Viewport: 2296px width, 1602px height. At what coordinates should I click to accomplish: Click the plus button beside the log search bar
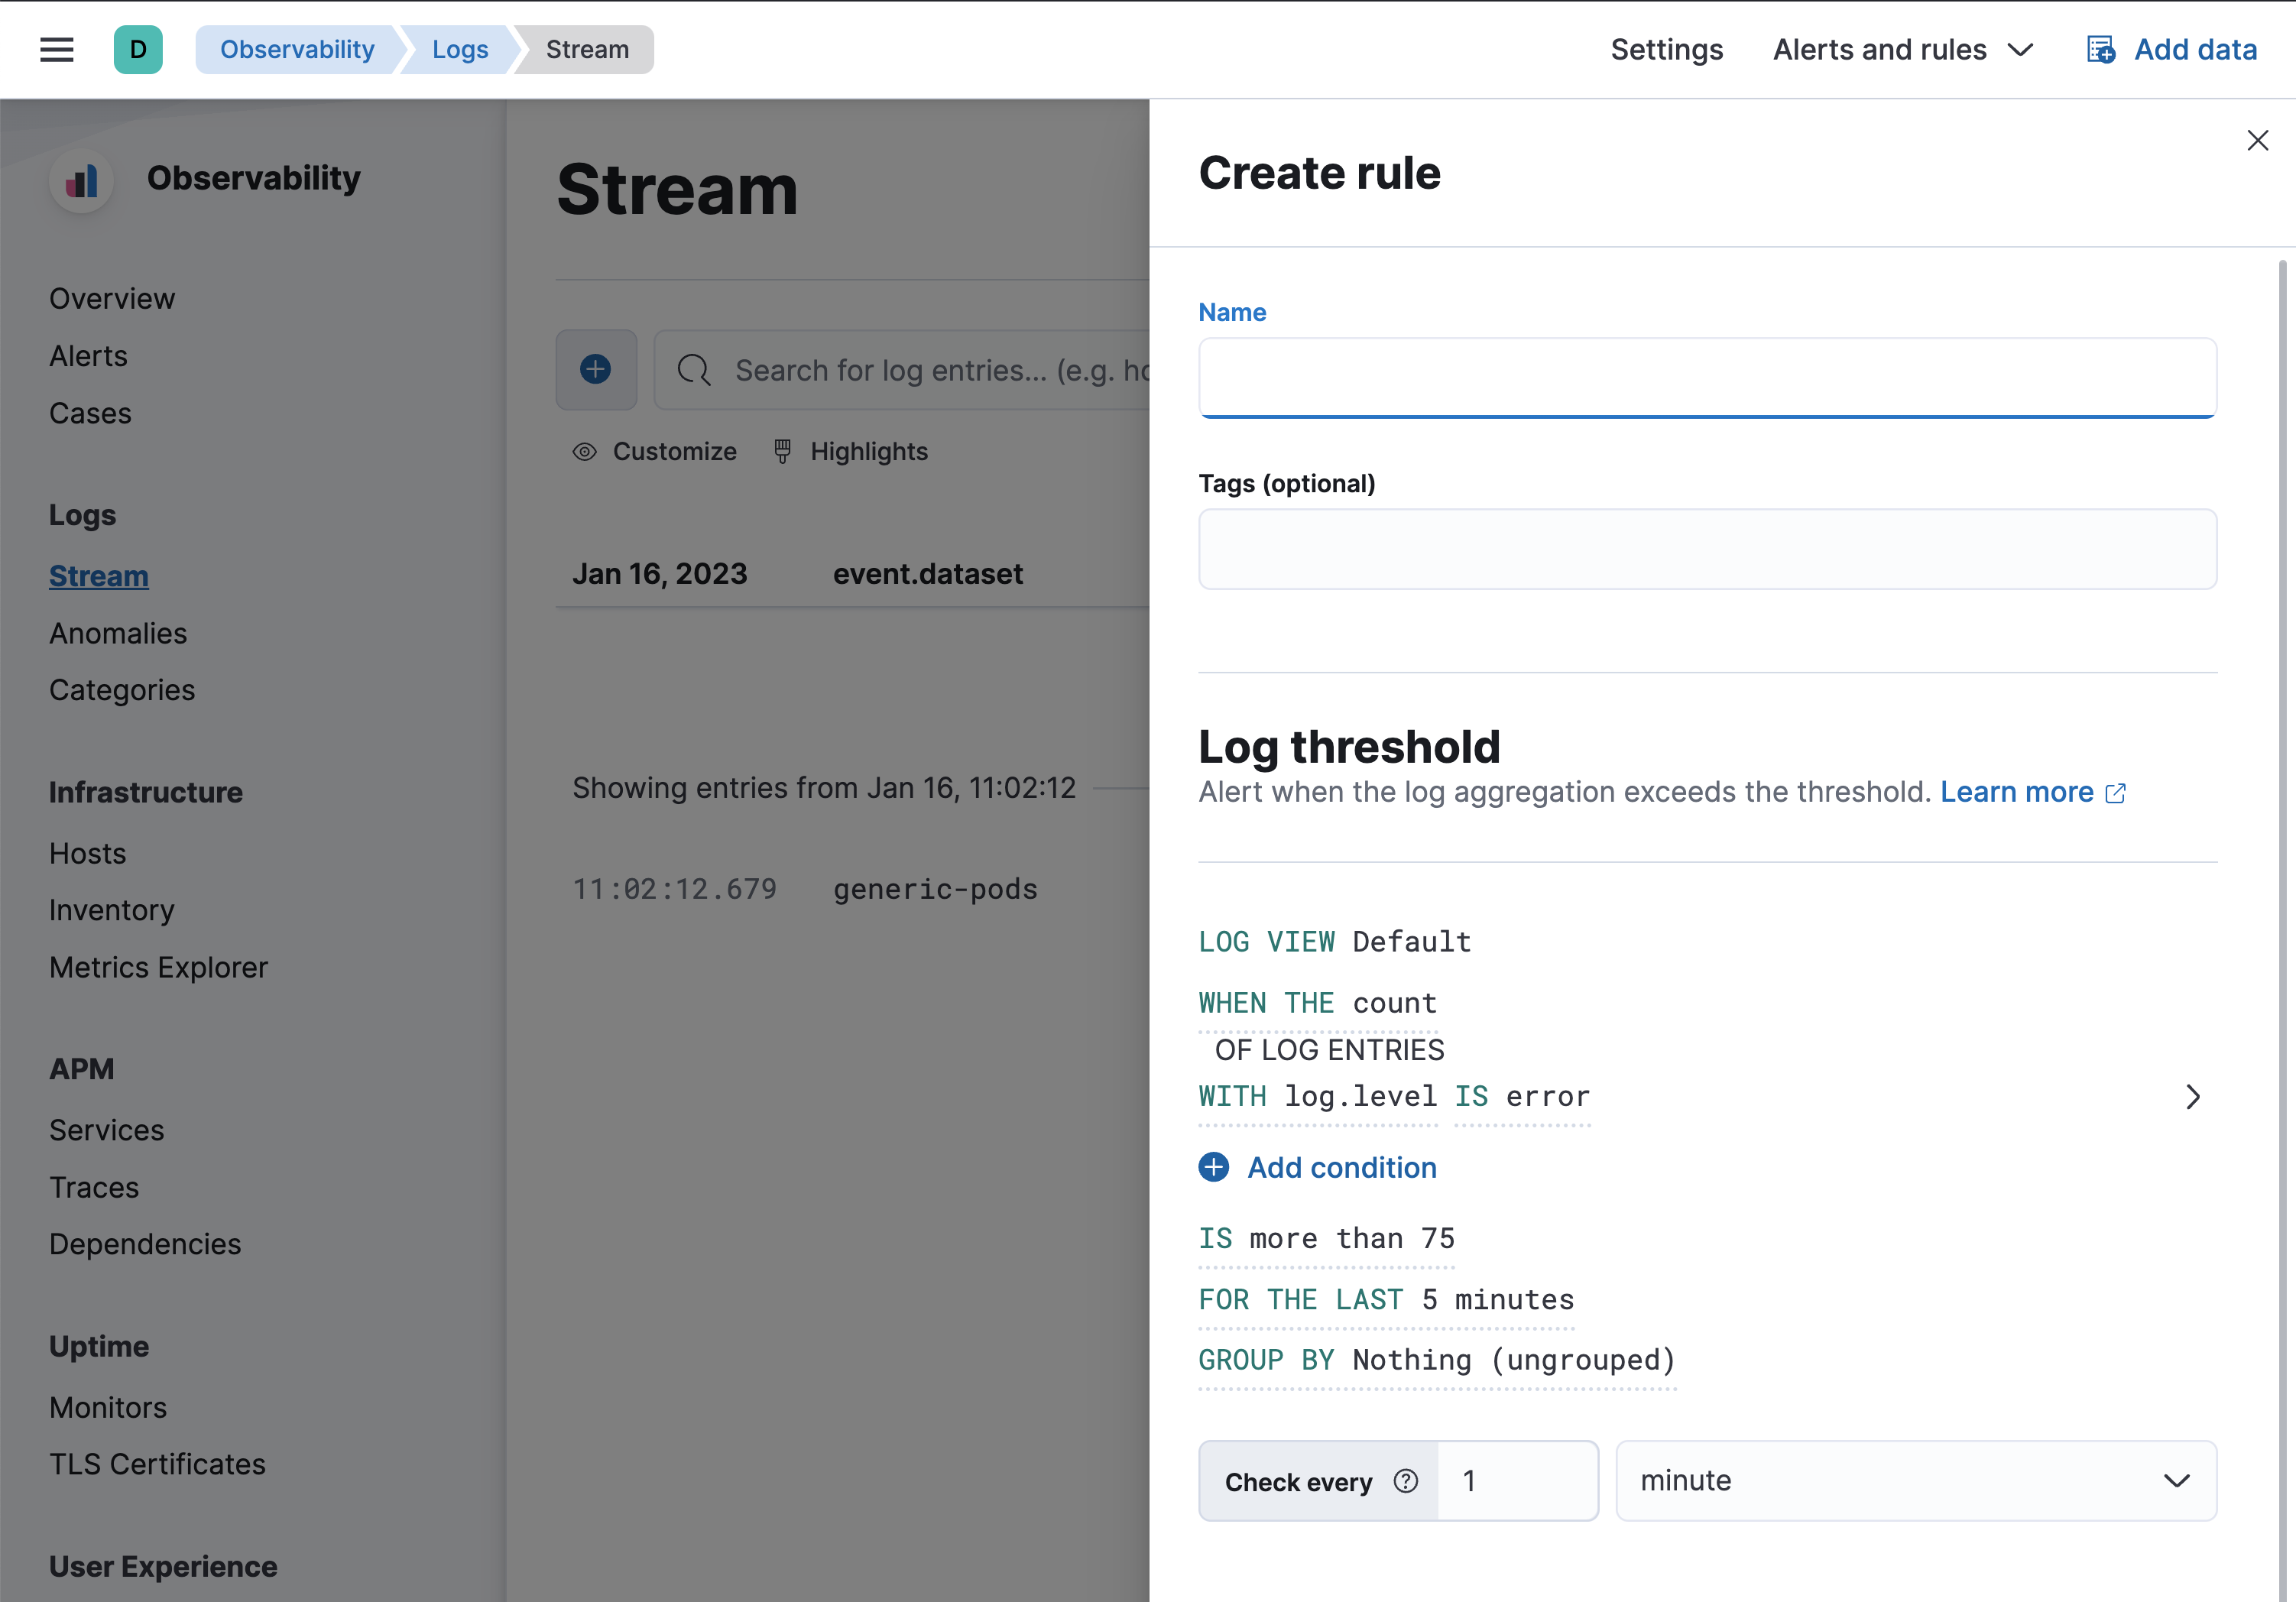click(x=595, y=369)
